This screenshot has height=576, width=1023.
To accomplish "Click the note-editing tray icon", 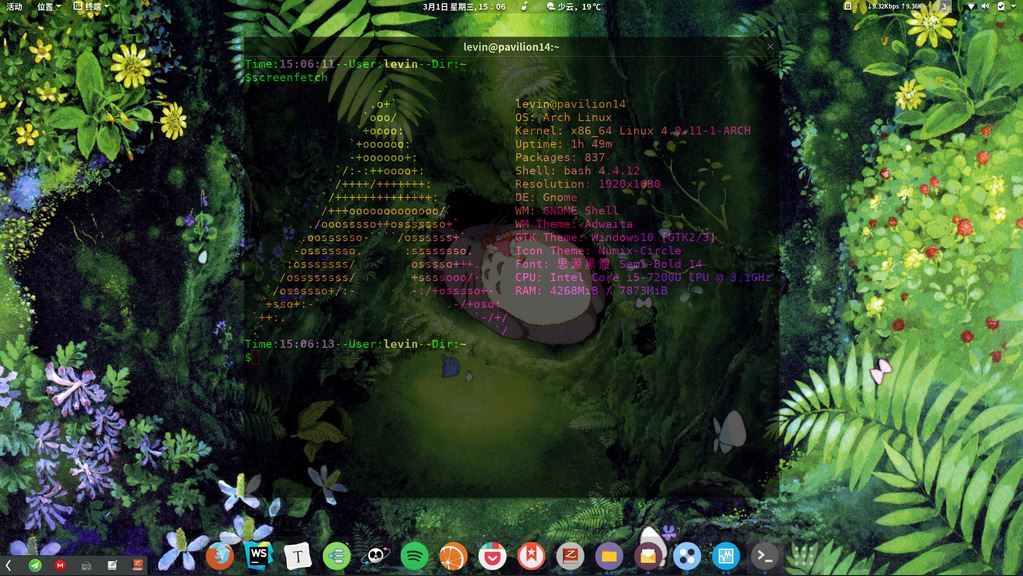I will [112, 565].
